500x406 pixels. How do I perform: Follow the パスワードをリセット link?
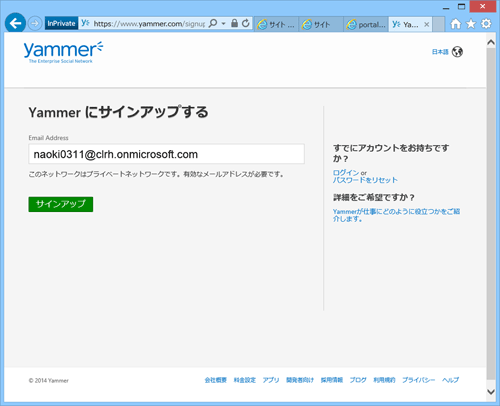click(x=365, y=180)
